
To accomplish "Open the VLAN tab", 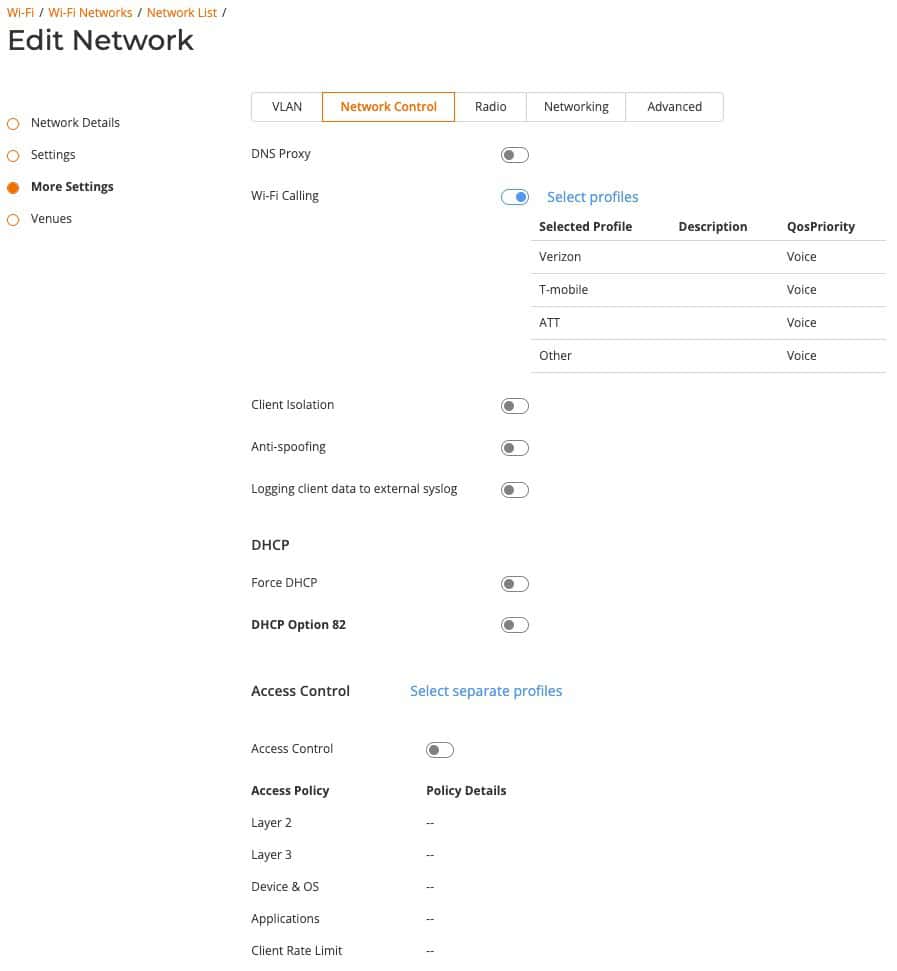I will (287, 107).
